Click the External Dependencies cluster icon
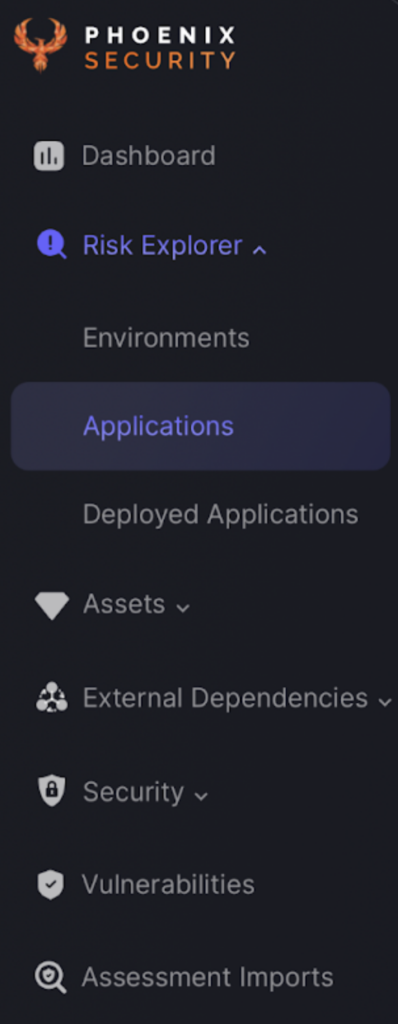This screenshot has height=1024, width=398. [x=51, y=698]
